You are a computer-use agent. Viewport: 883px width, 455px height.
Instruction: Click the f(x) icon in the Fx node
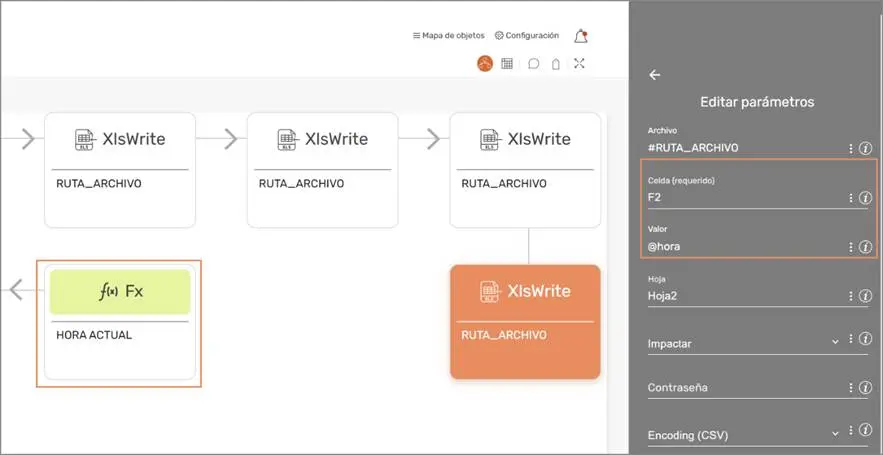click(x=108, y=292)
